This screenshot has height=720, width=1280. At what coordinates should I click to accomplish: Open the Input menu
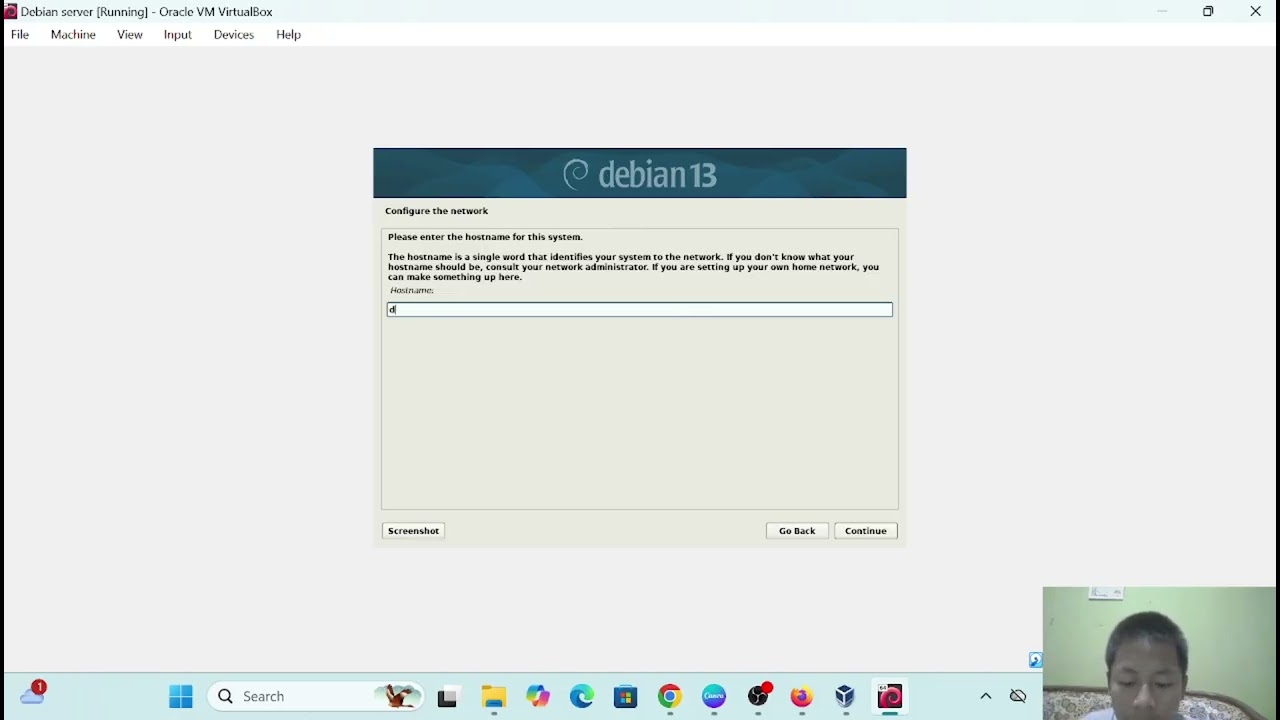178,34
